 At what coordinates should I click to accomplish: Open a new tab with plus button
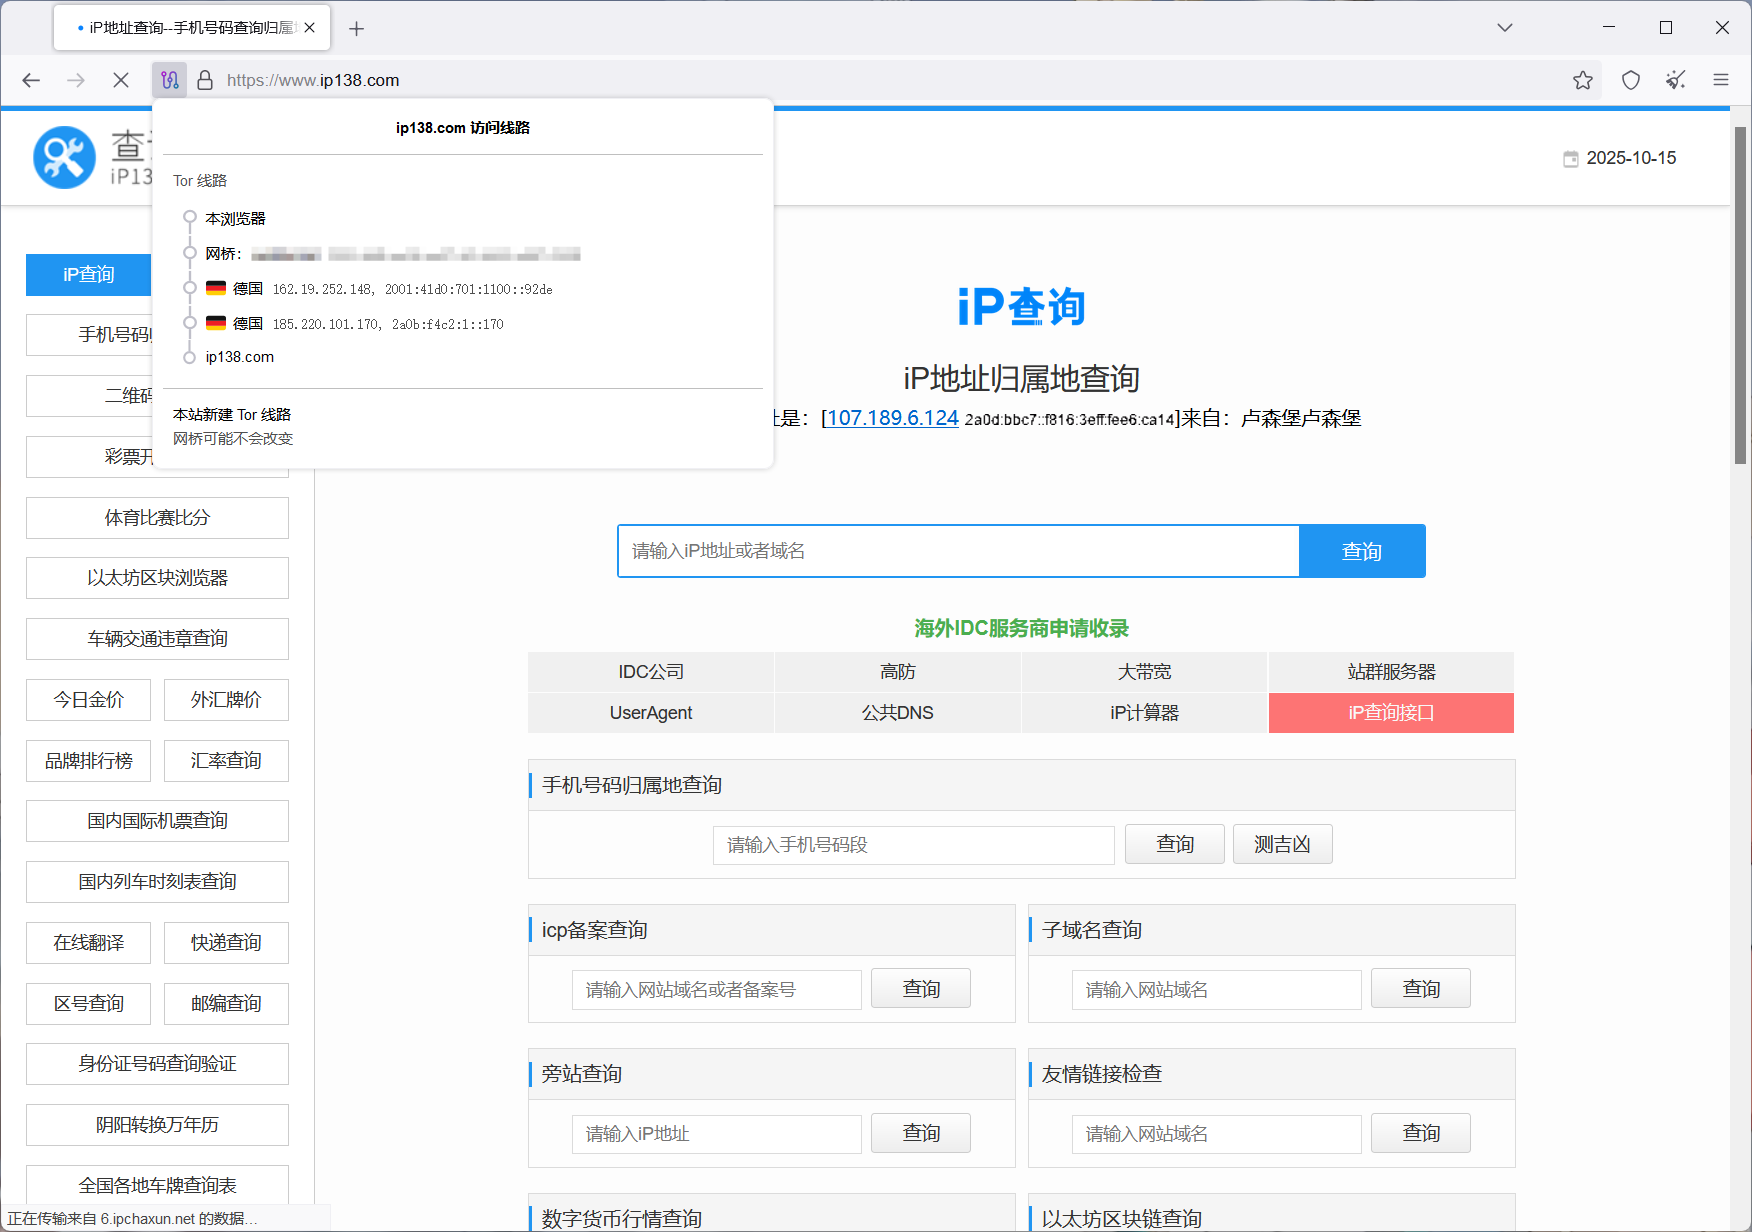(x=356, y=28)
